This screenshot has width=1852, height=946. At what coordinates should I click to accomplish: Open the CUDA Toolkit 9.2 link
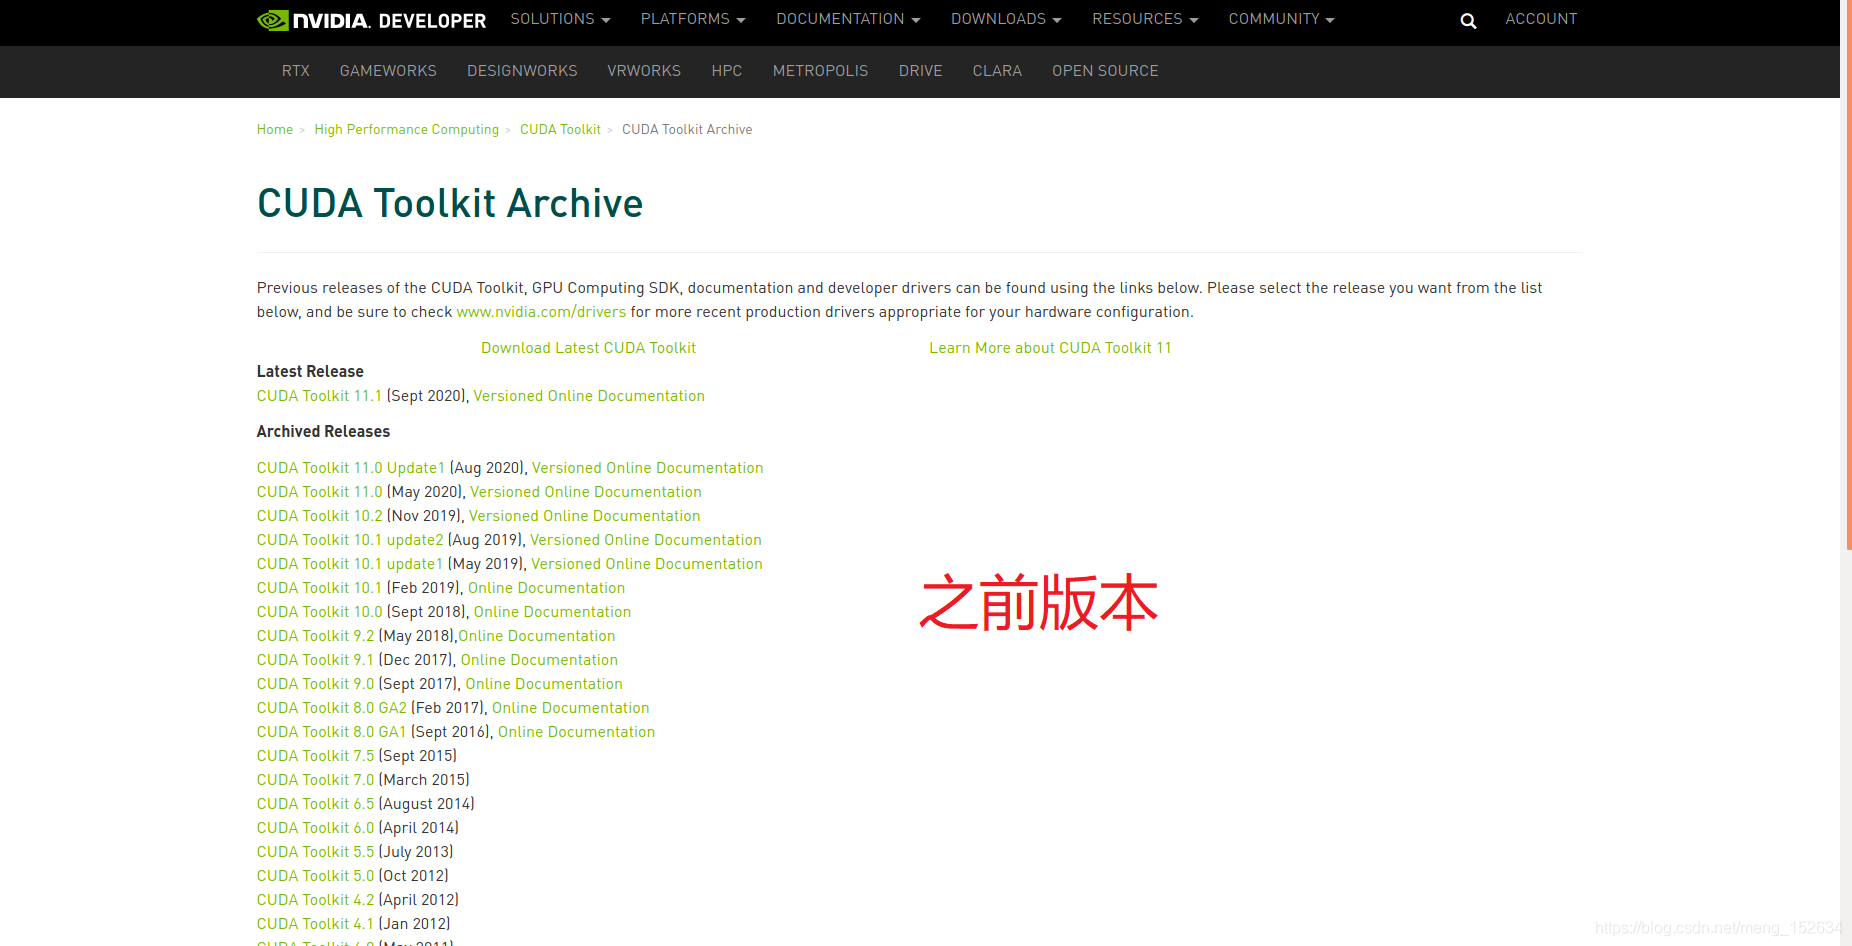[x=315, y=636]
